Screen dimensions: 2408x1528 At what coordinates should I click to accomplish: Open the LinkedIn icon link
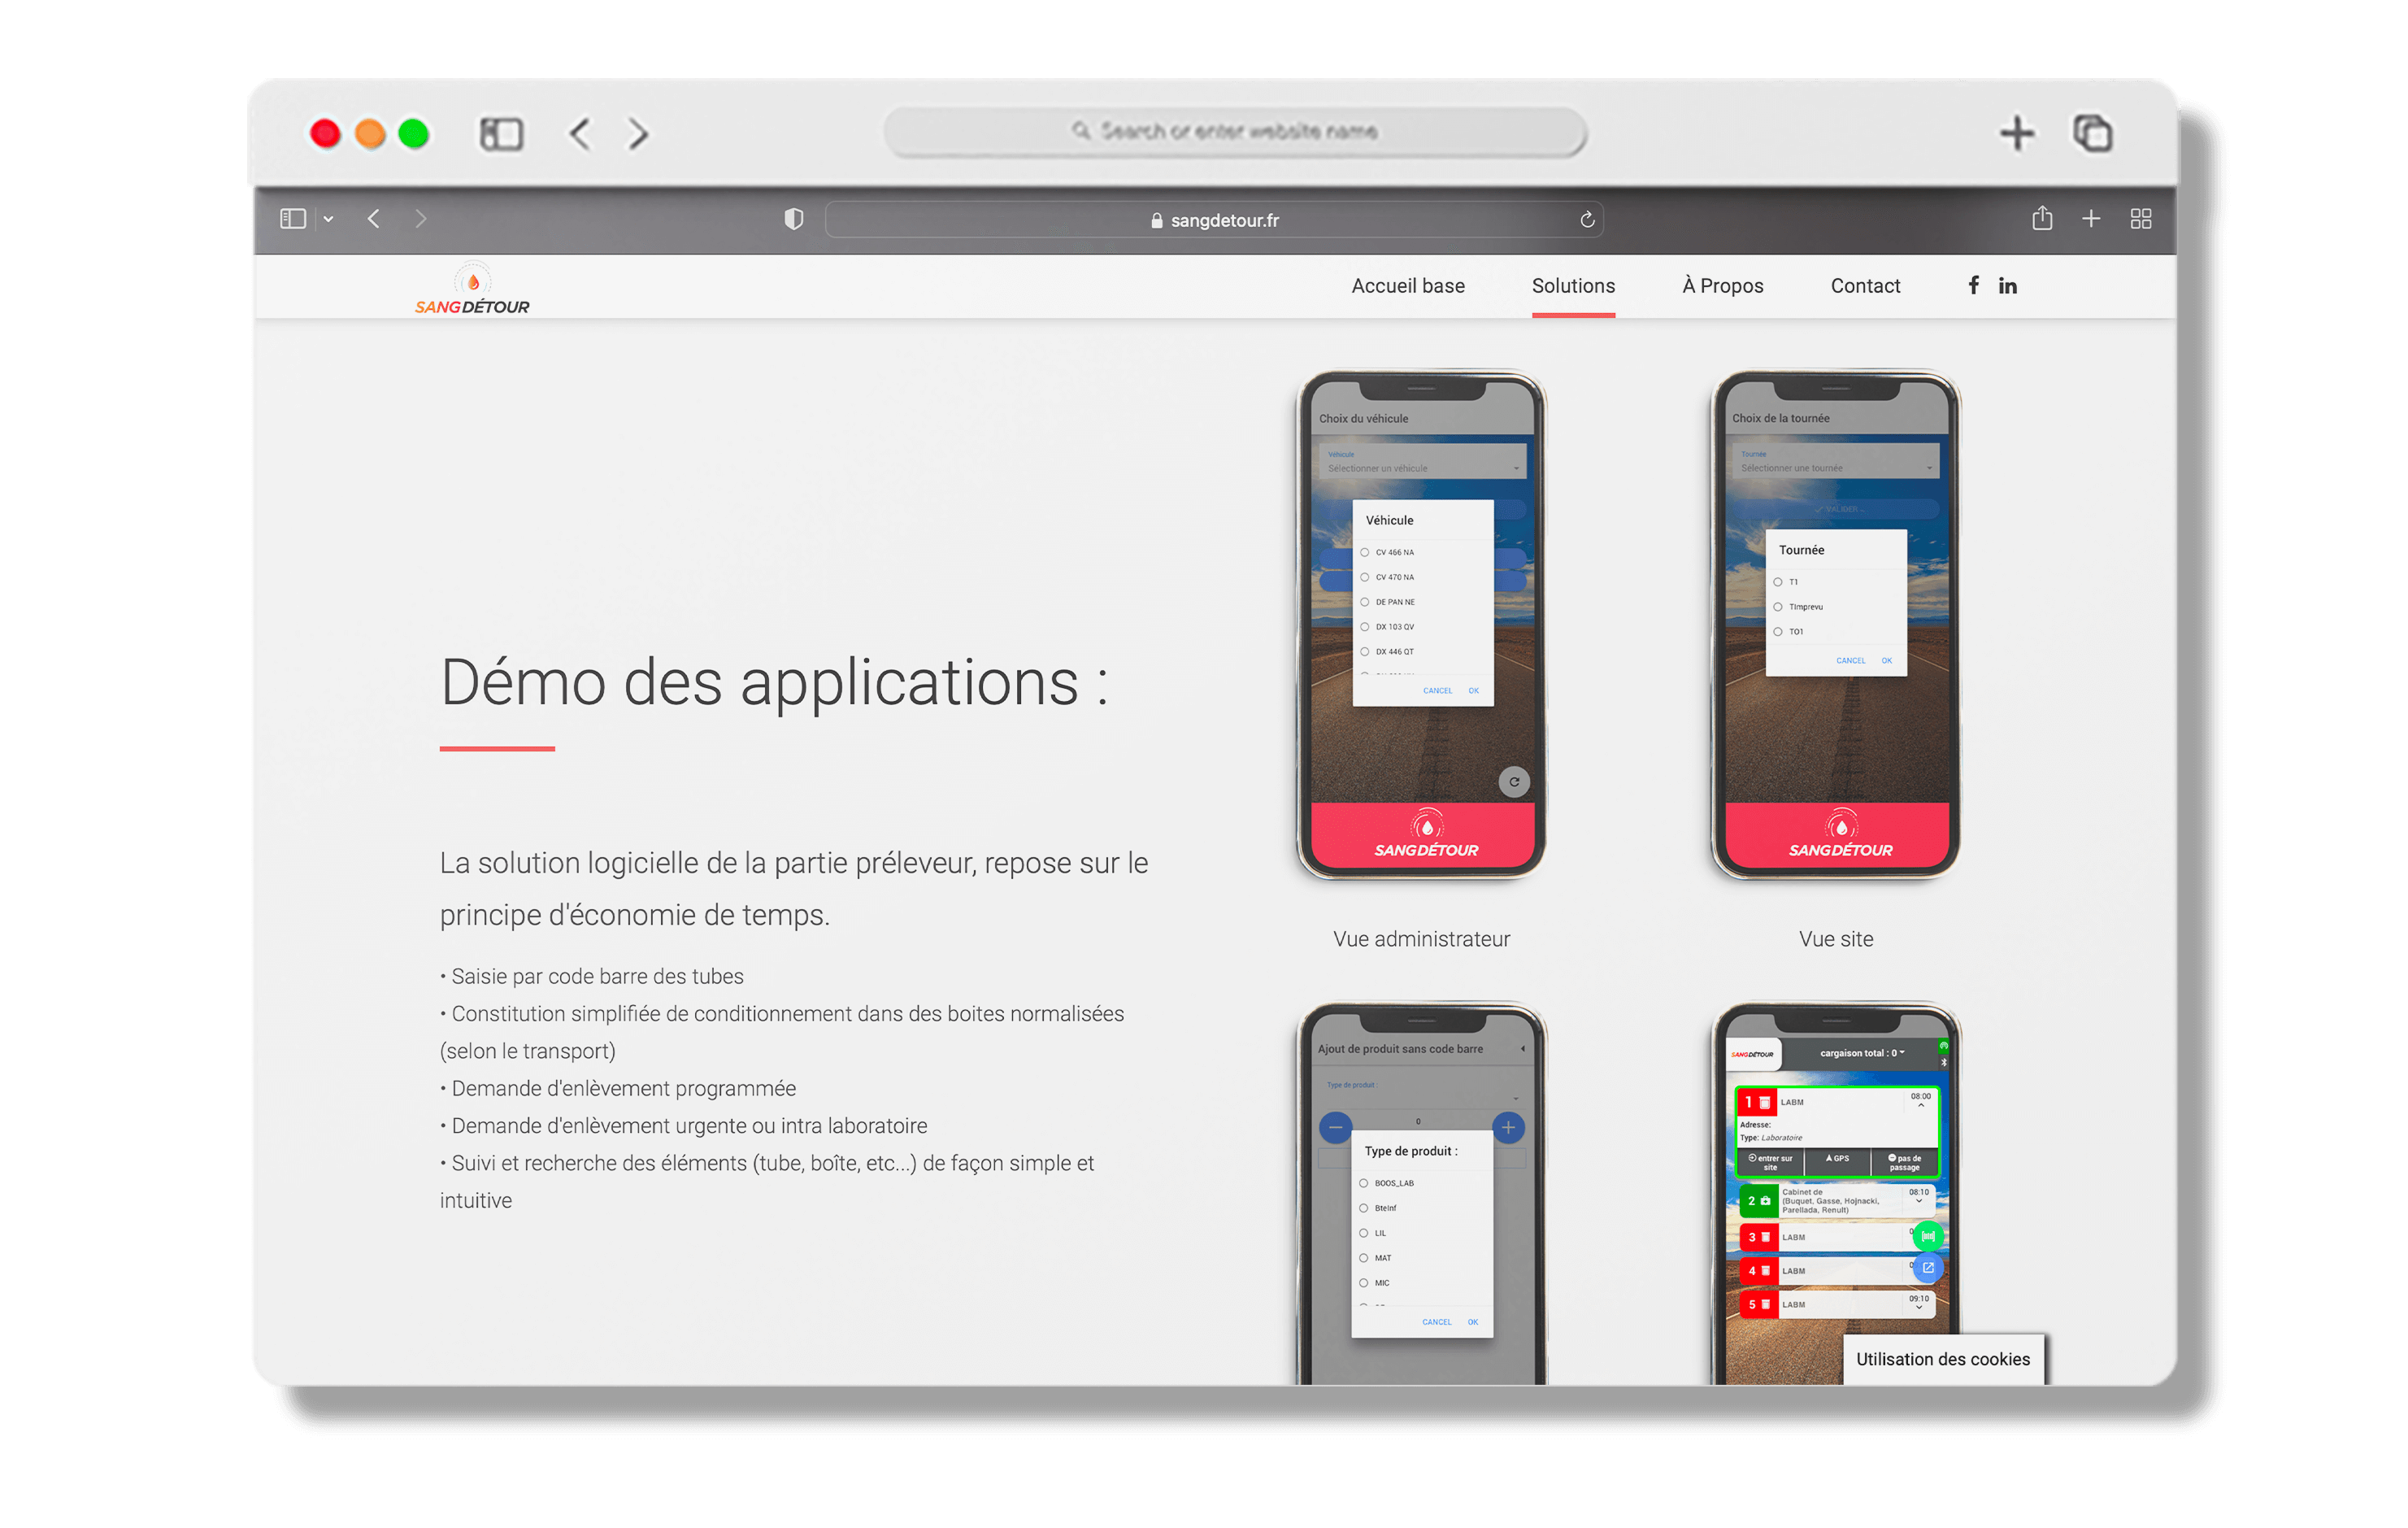tap(2007, 286)
